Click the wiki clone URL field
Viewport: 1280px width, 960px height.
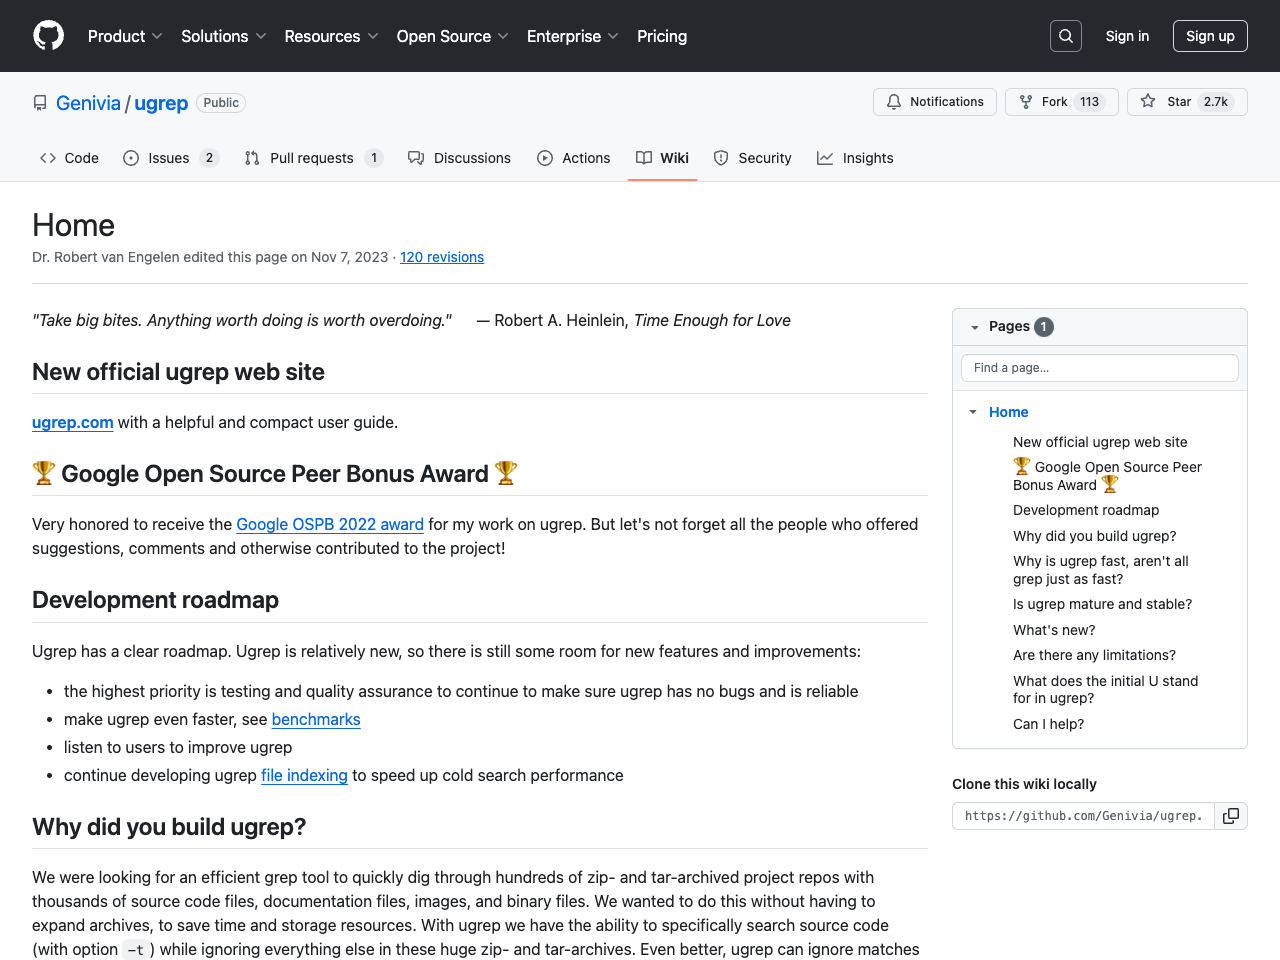point(1083,816)
